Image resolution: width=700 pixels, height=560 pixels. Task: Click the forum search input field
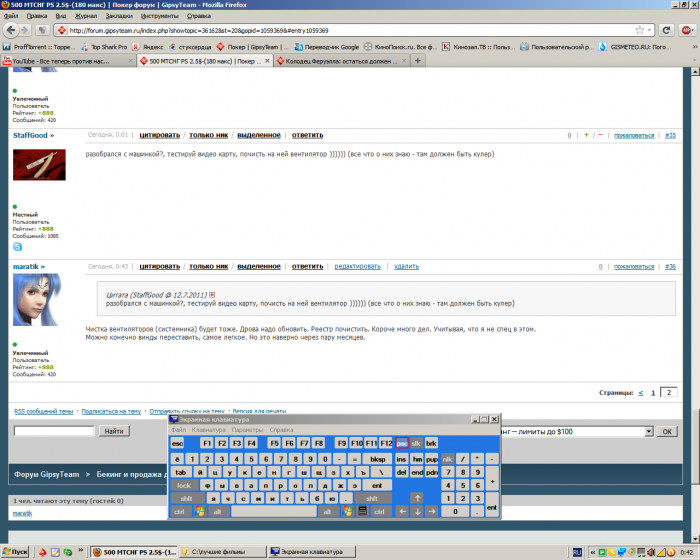point(54,431)
